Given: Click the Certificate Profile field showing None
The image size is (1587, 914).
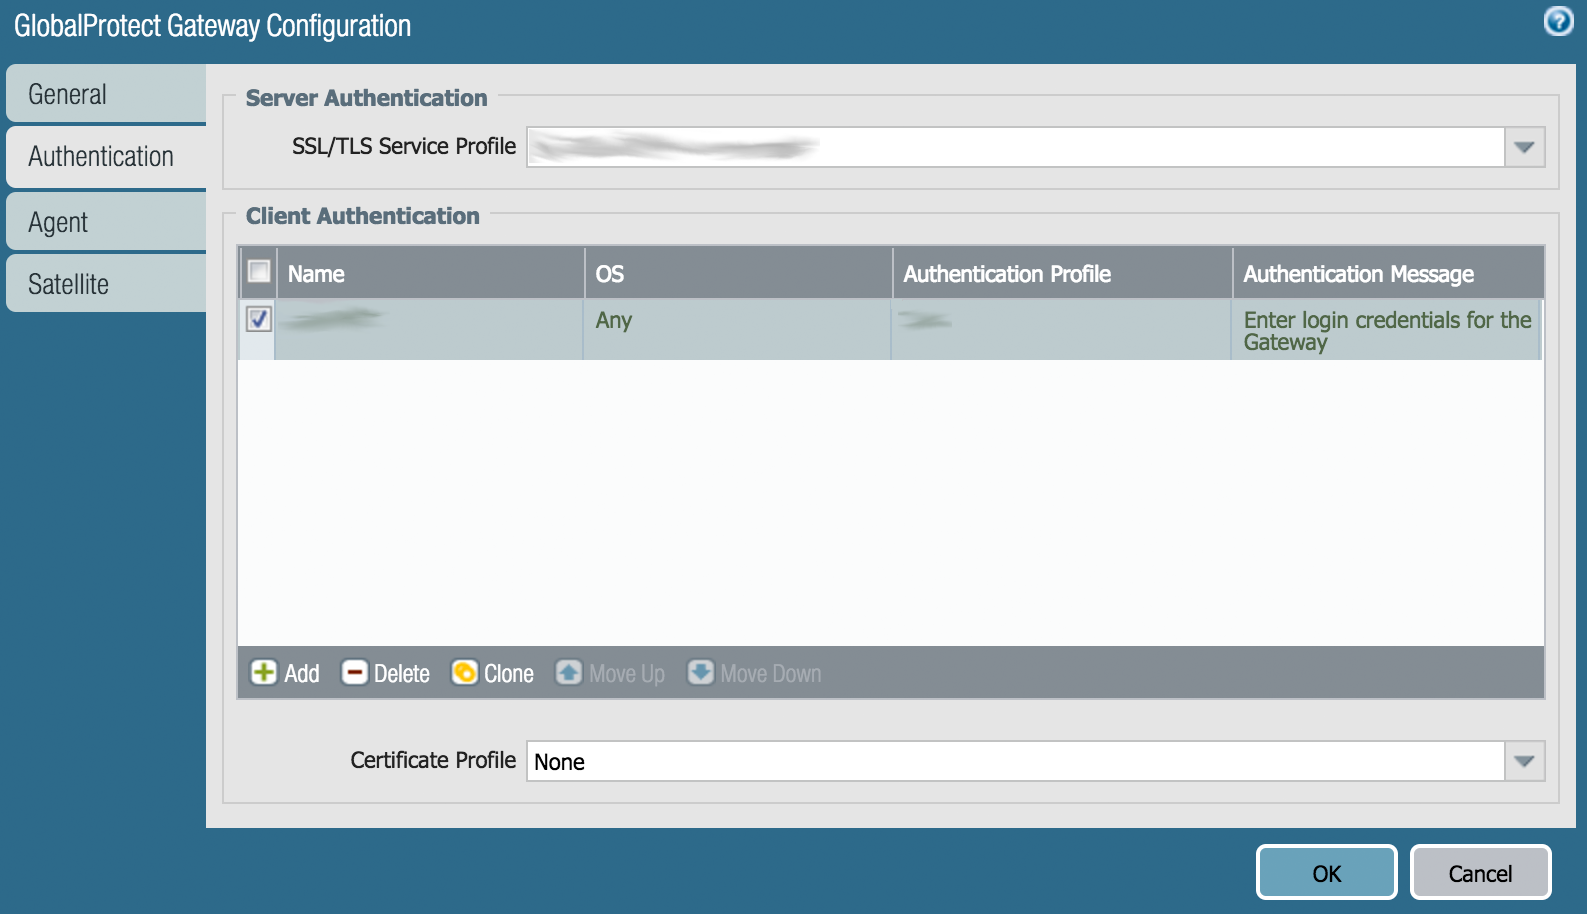Looking at the screenshot, I should pyautogui.click(x=1016, y=761).
